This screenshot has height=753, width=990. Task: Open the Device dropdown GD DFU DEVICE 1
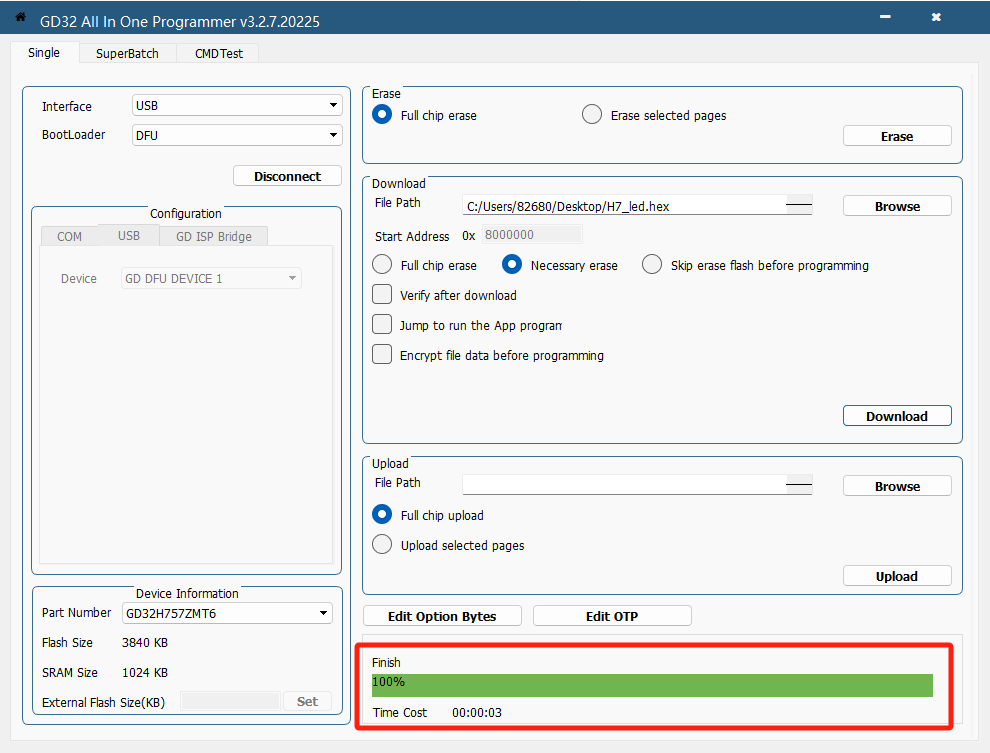point(211,278)
